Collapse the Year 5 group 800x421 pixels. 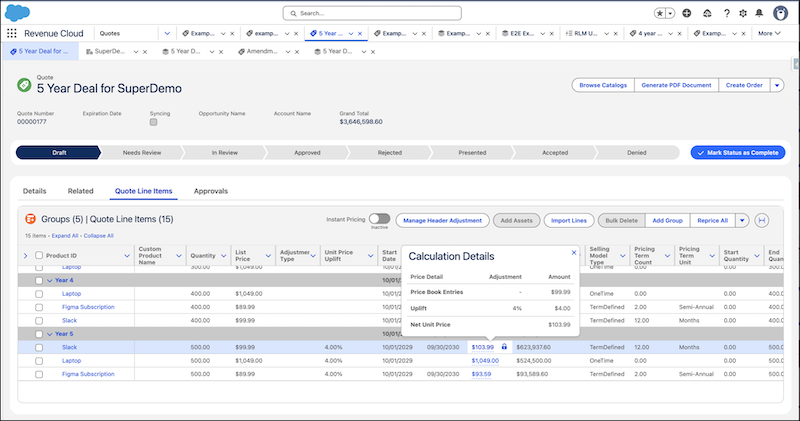coord(50,334)
